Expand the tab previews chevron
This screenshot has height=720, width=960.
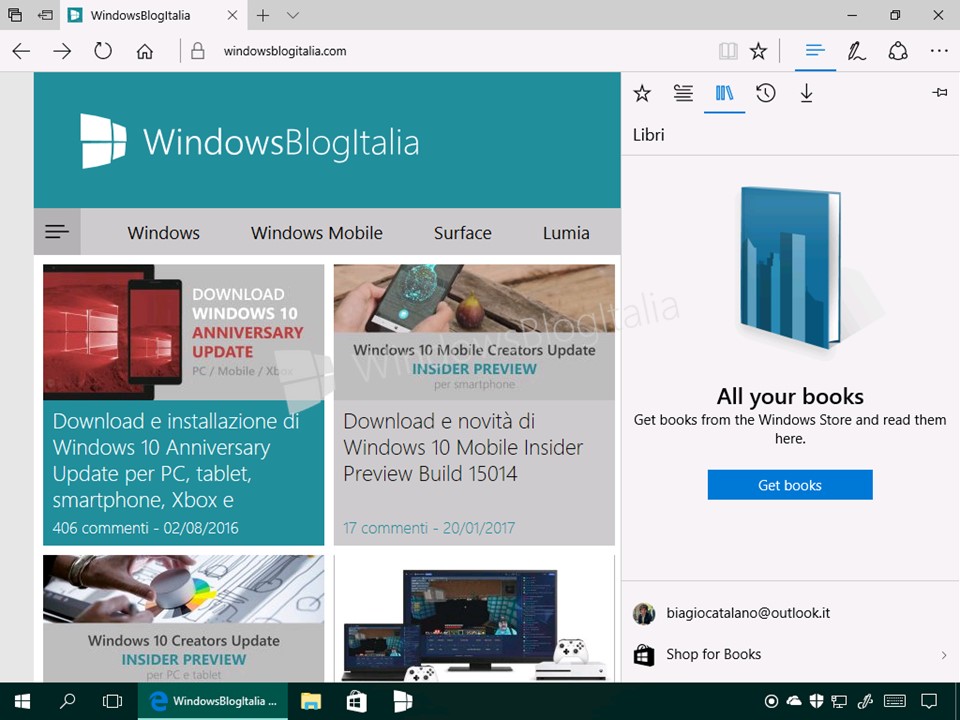coord(293,15)
